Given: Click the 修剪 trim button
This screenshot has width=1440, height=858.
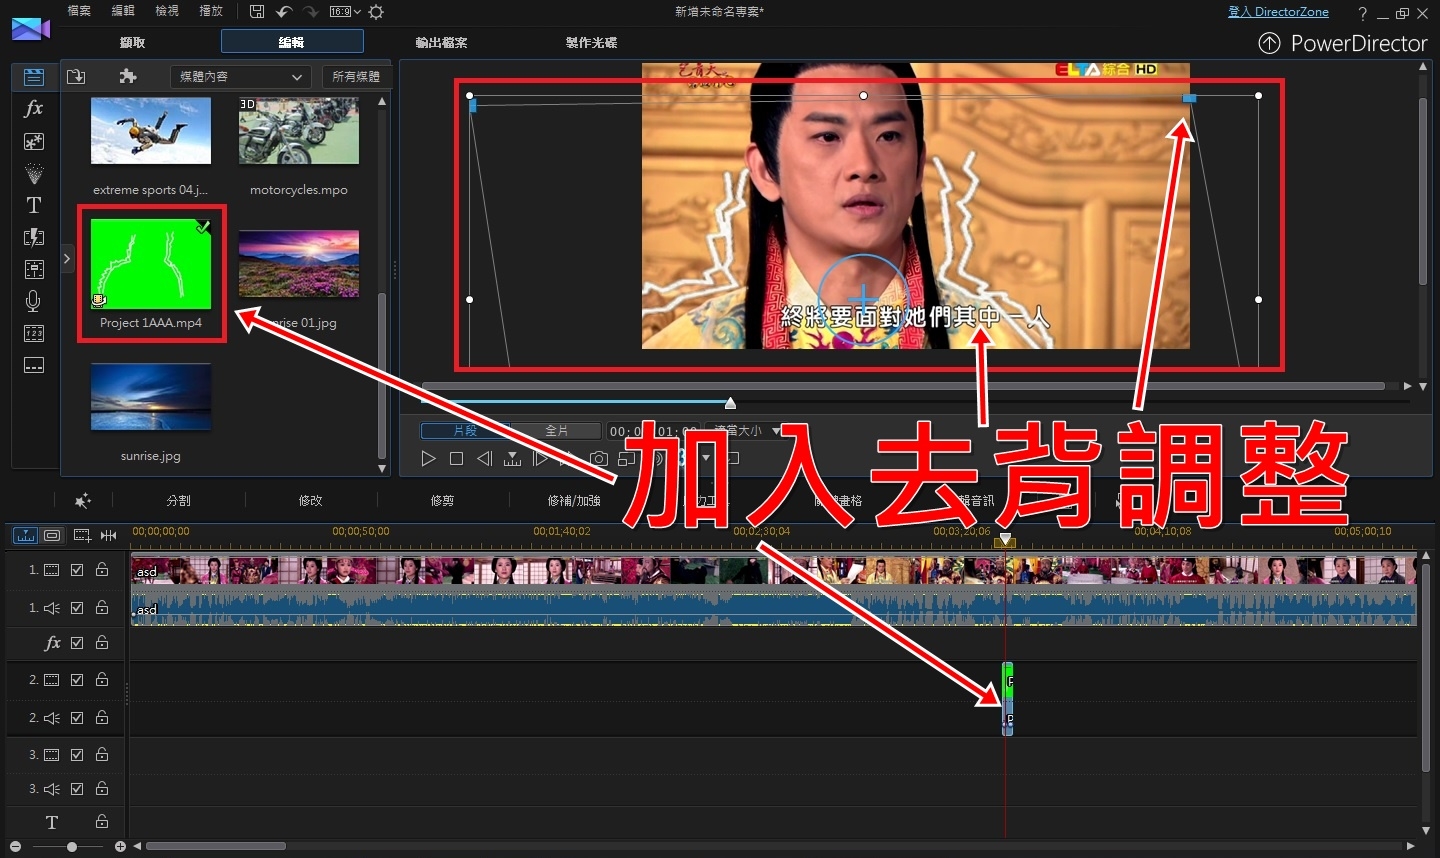Looking at the screenshot, I should tap(442, 500).
